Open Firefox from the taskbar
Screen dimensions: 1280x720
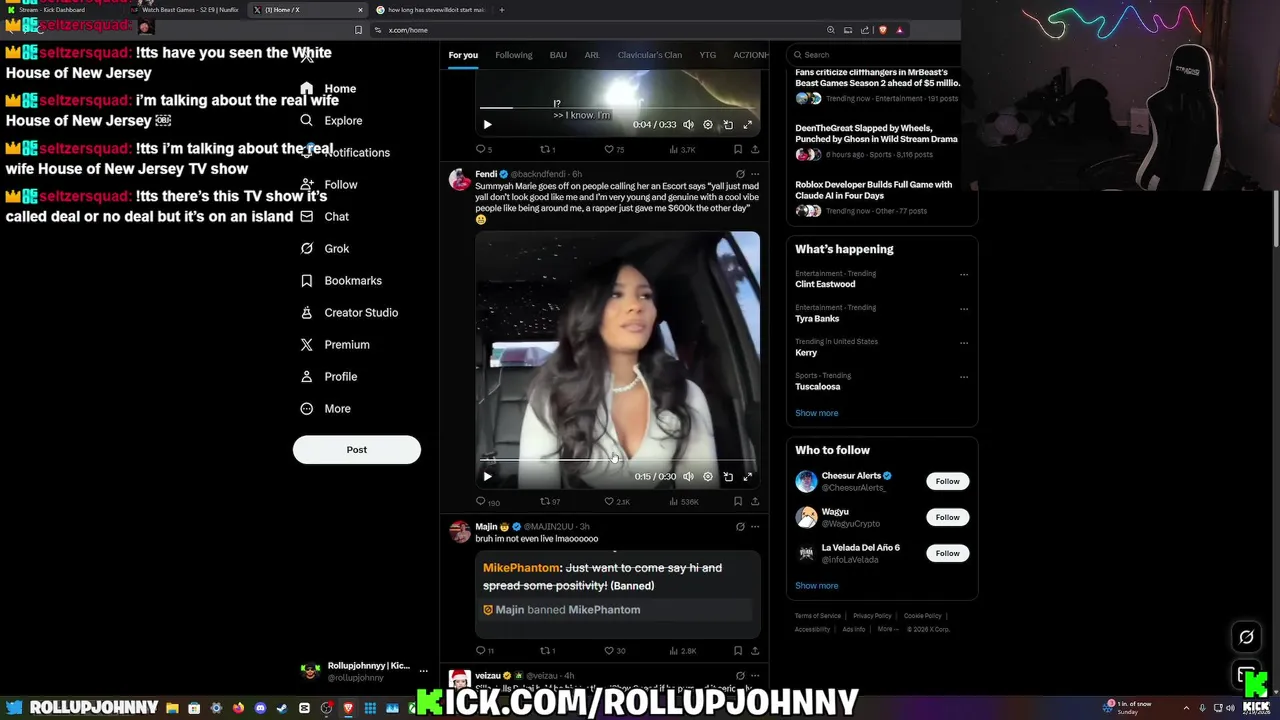pos(238,709)
